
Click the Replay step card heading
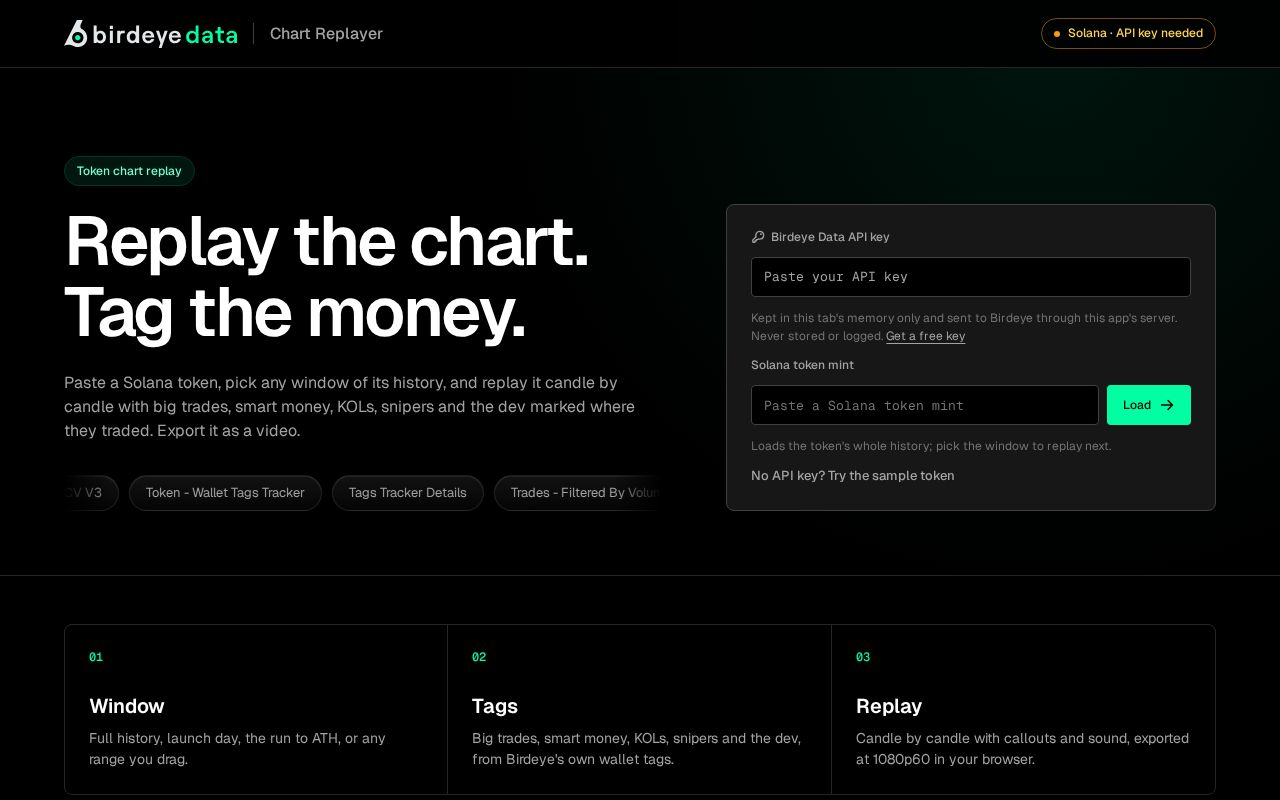(x=889, y=706)
